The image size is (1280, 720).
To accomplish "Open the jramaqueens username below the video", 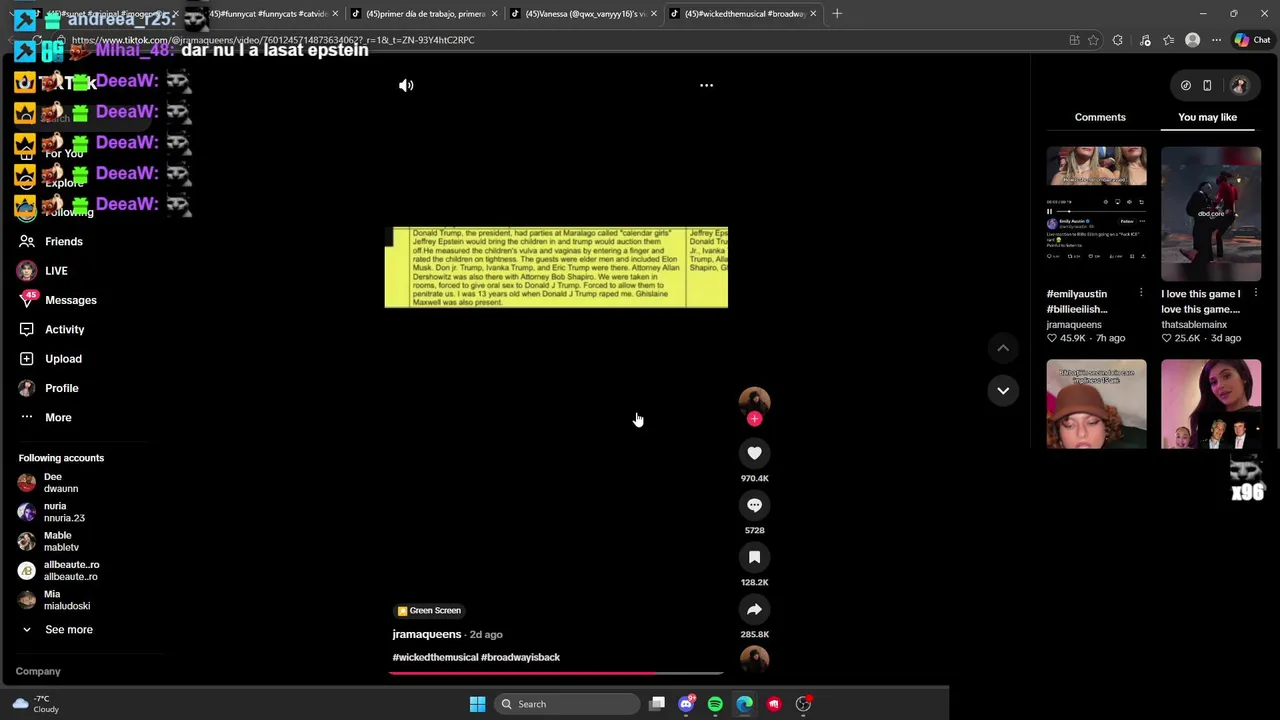I will pyautogui.click(x=427, y=634).
